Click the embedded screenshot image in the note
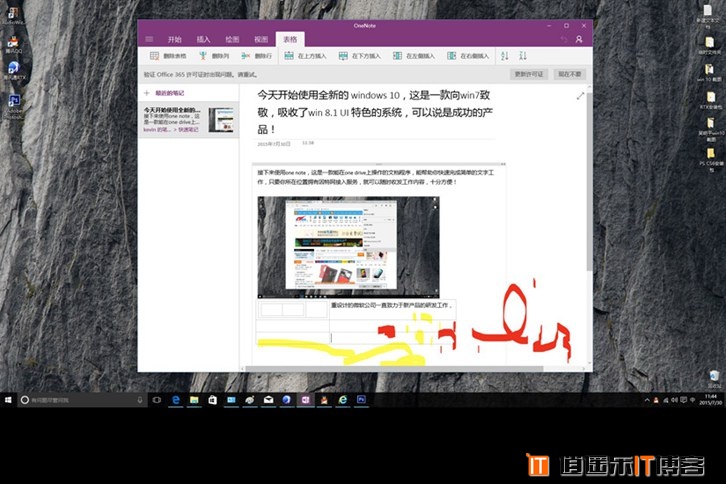 pyautogui.click(x=348, y=247)
